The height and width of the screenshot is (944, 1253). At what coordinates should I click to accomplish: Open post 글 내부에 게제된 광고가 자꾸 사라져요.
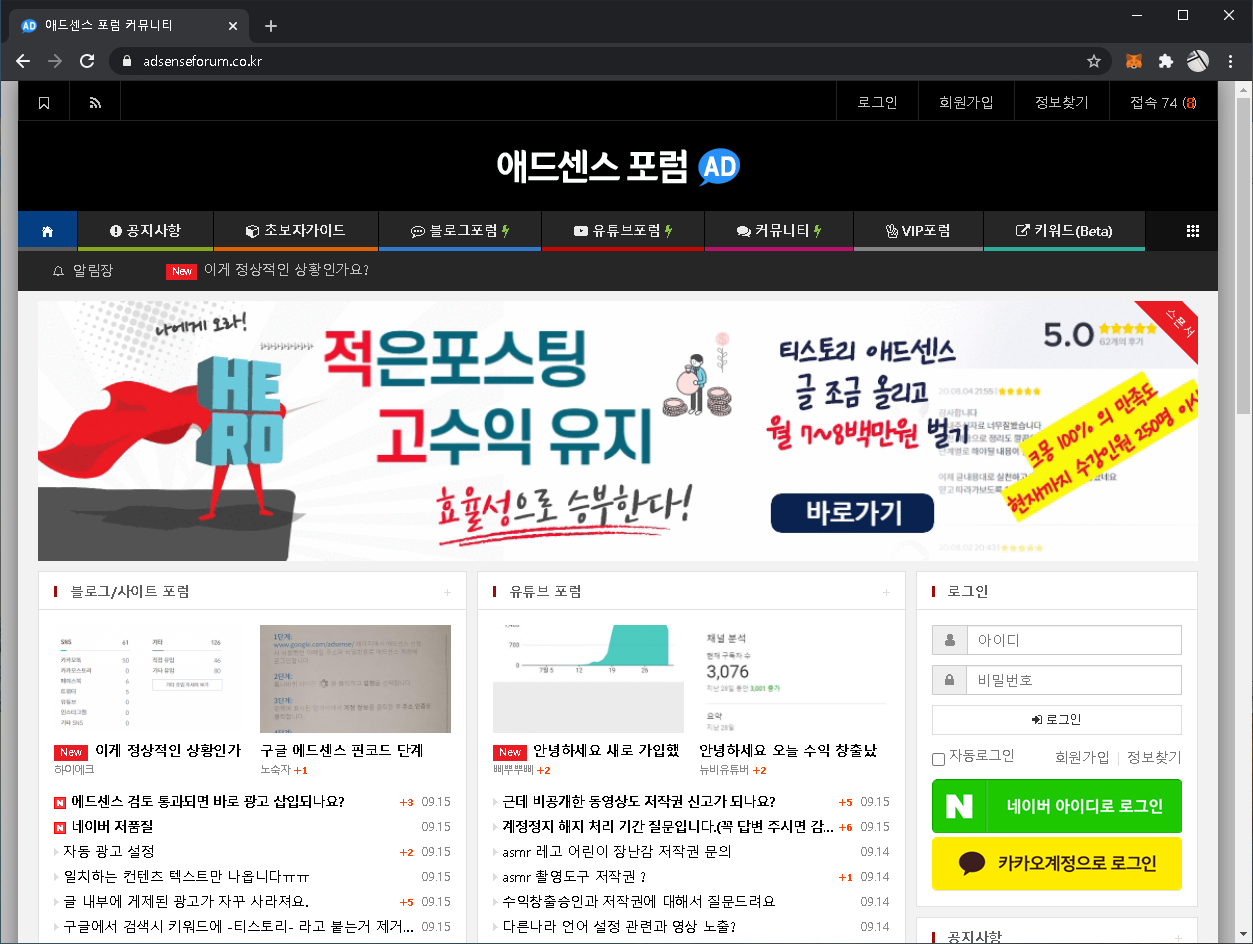pos(186,902)
